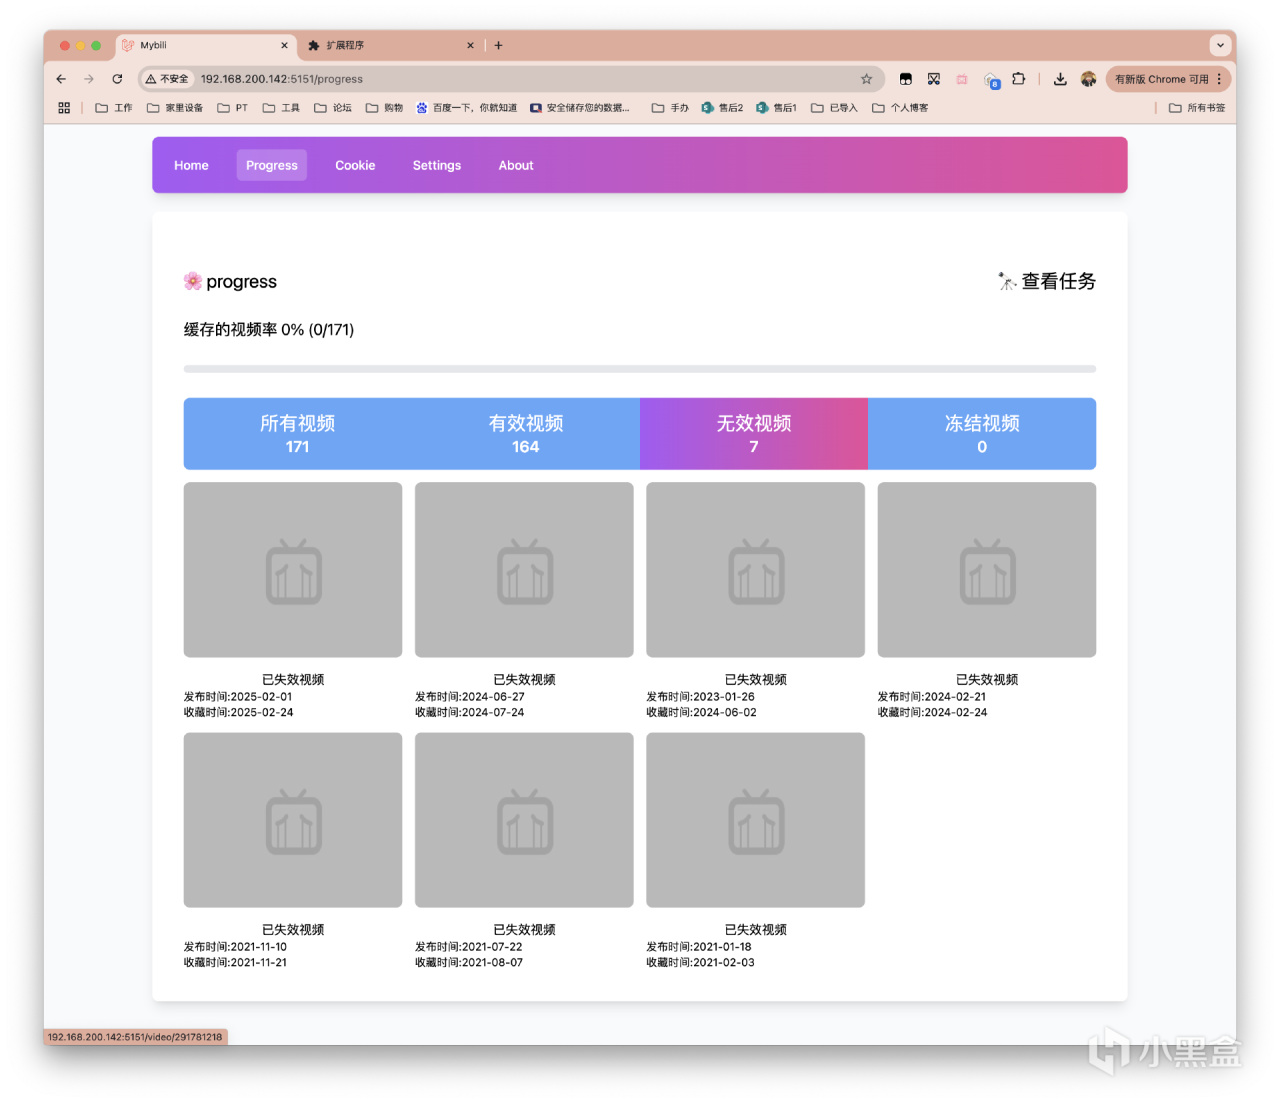Image resolution: width=1280 pixels, height=1103 pixels.
Task: Open the Chrome three-dot menu
Action: (1219, 79)
